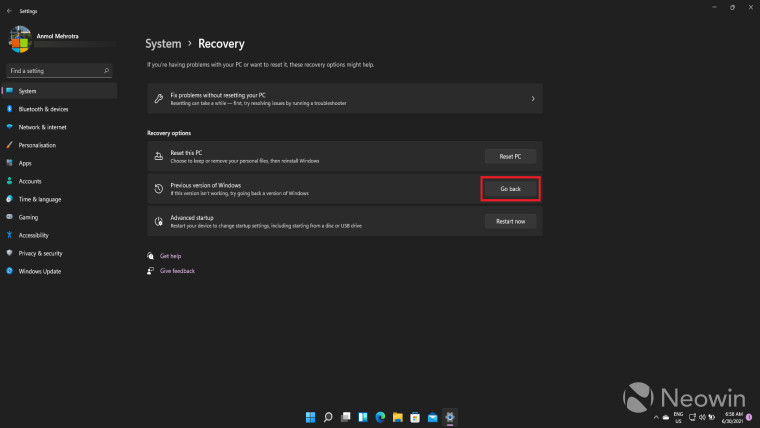Click the Reset PC button
This screenshot has height=428, width=760.
[510, 157]
